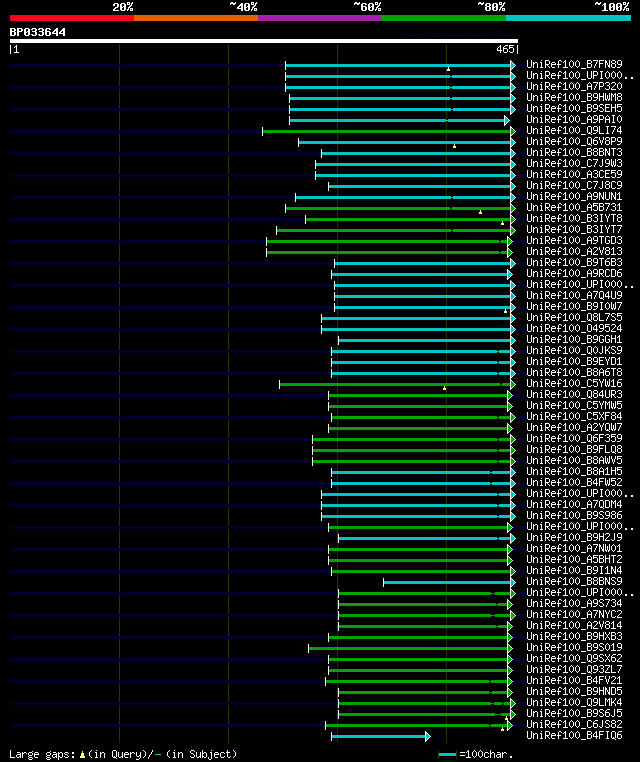This screenshot has width=640, height=762.
Task: Select the UniRef100_B9GGH1 hit
Action: pyautogui.click(x=574, y=339)
